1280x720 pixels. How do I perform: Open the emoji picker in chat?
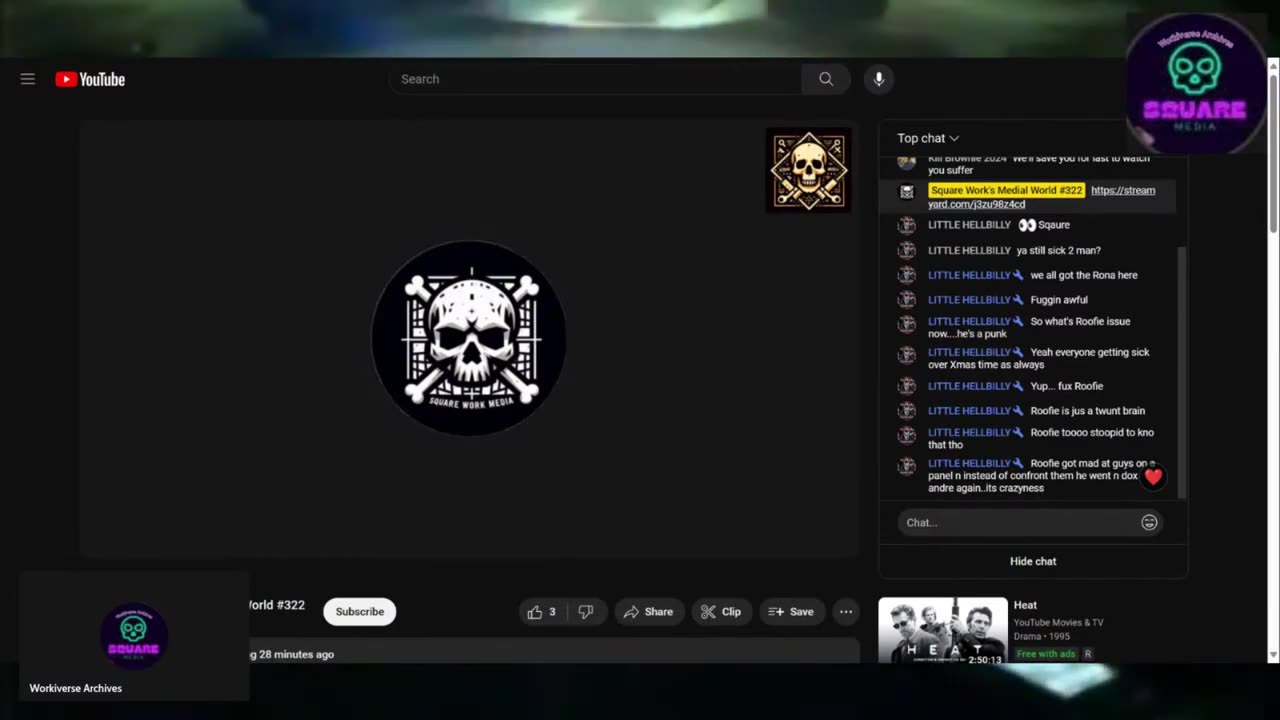point(1149,522)
